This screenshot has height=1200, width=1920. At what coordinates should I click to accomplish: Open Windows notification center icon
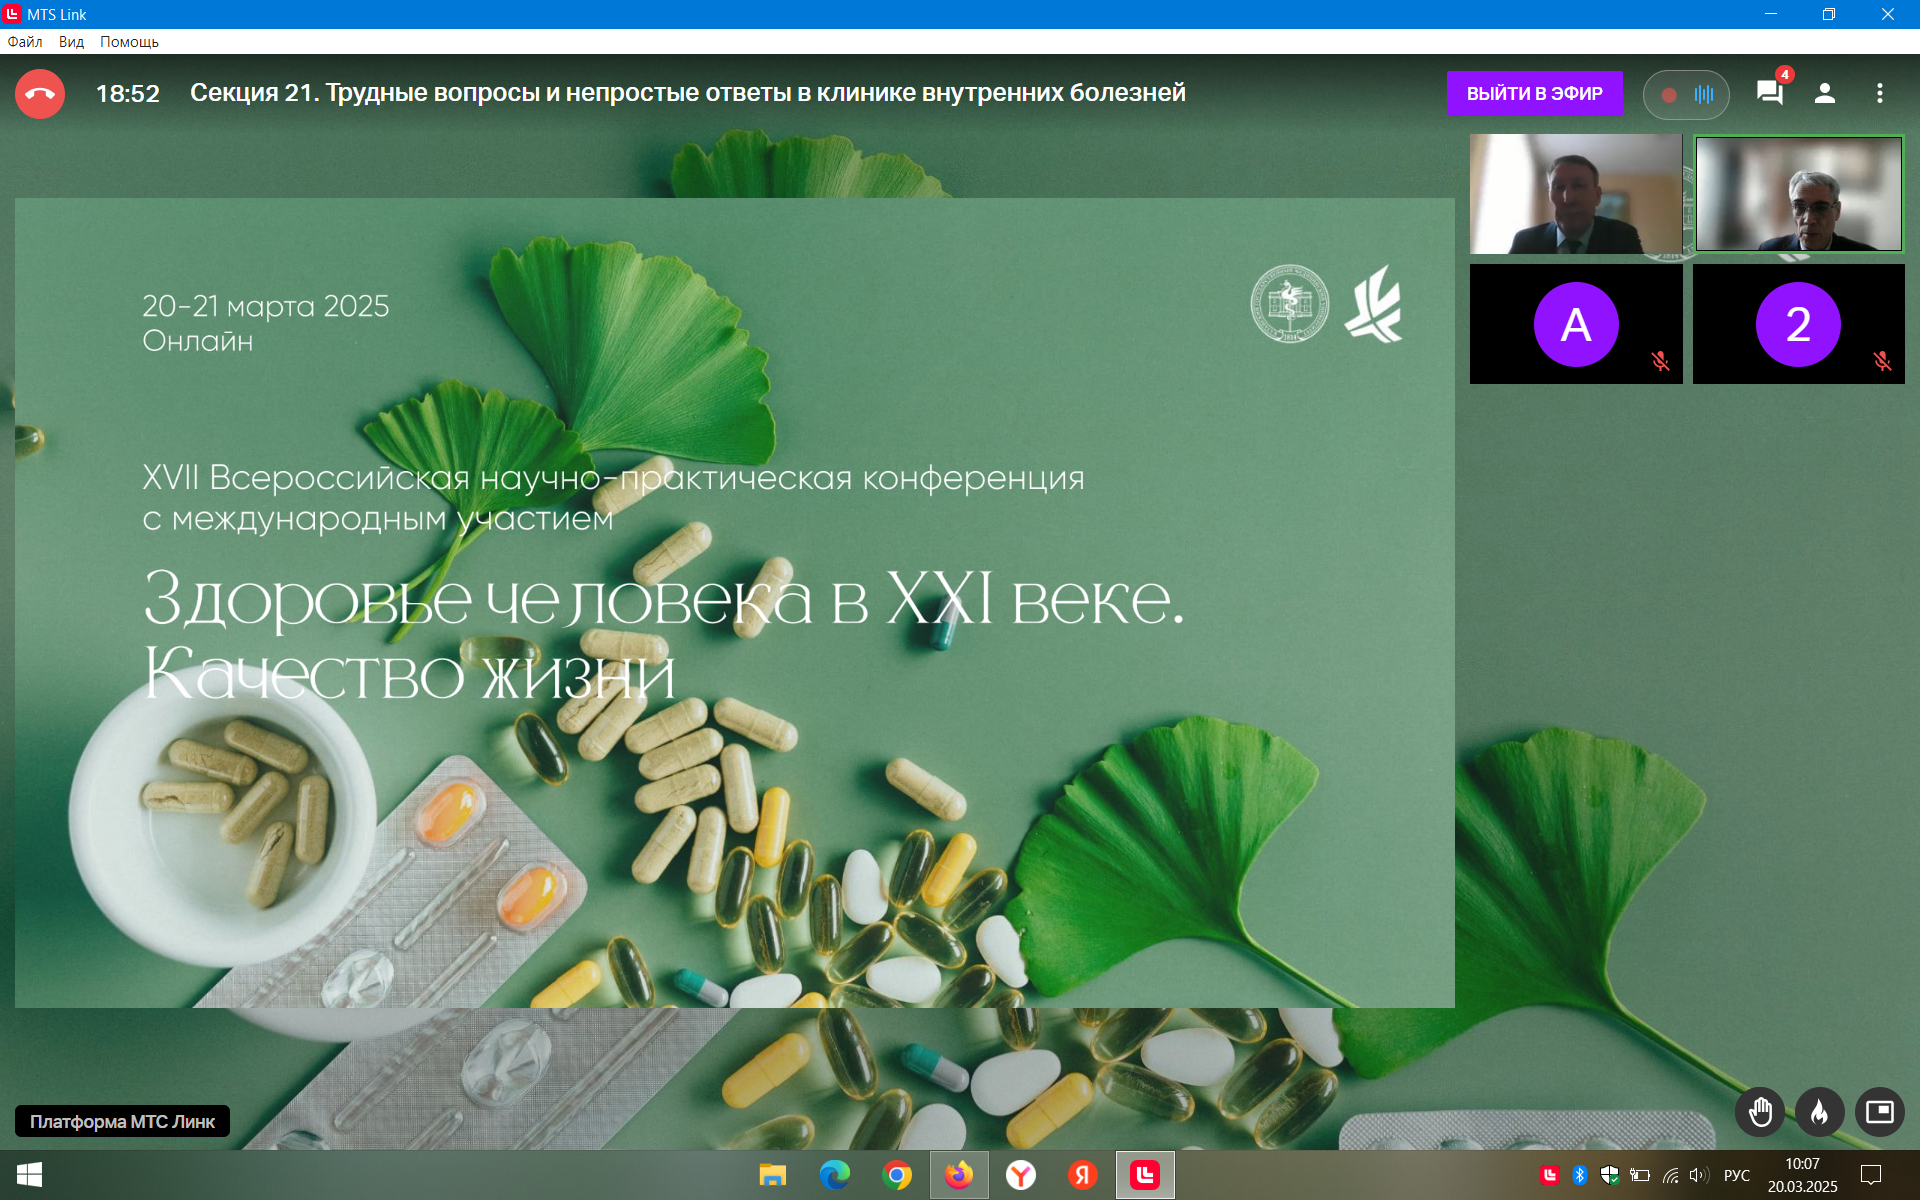pyautogui.click(x=1871, y=1175)
